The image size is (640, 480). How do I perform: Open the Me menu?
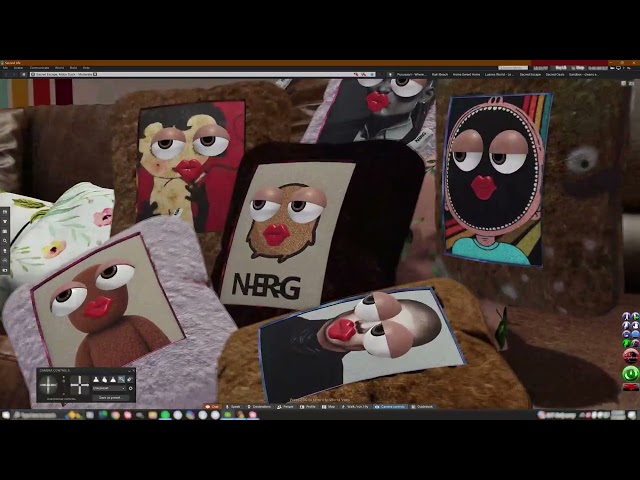[x=5, y=68]
